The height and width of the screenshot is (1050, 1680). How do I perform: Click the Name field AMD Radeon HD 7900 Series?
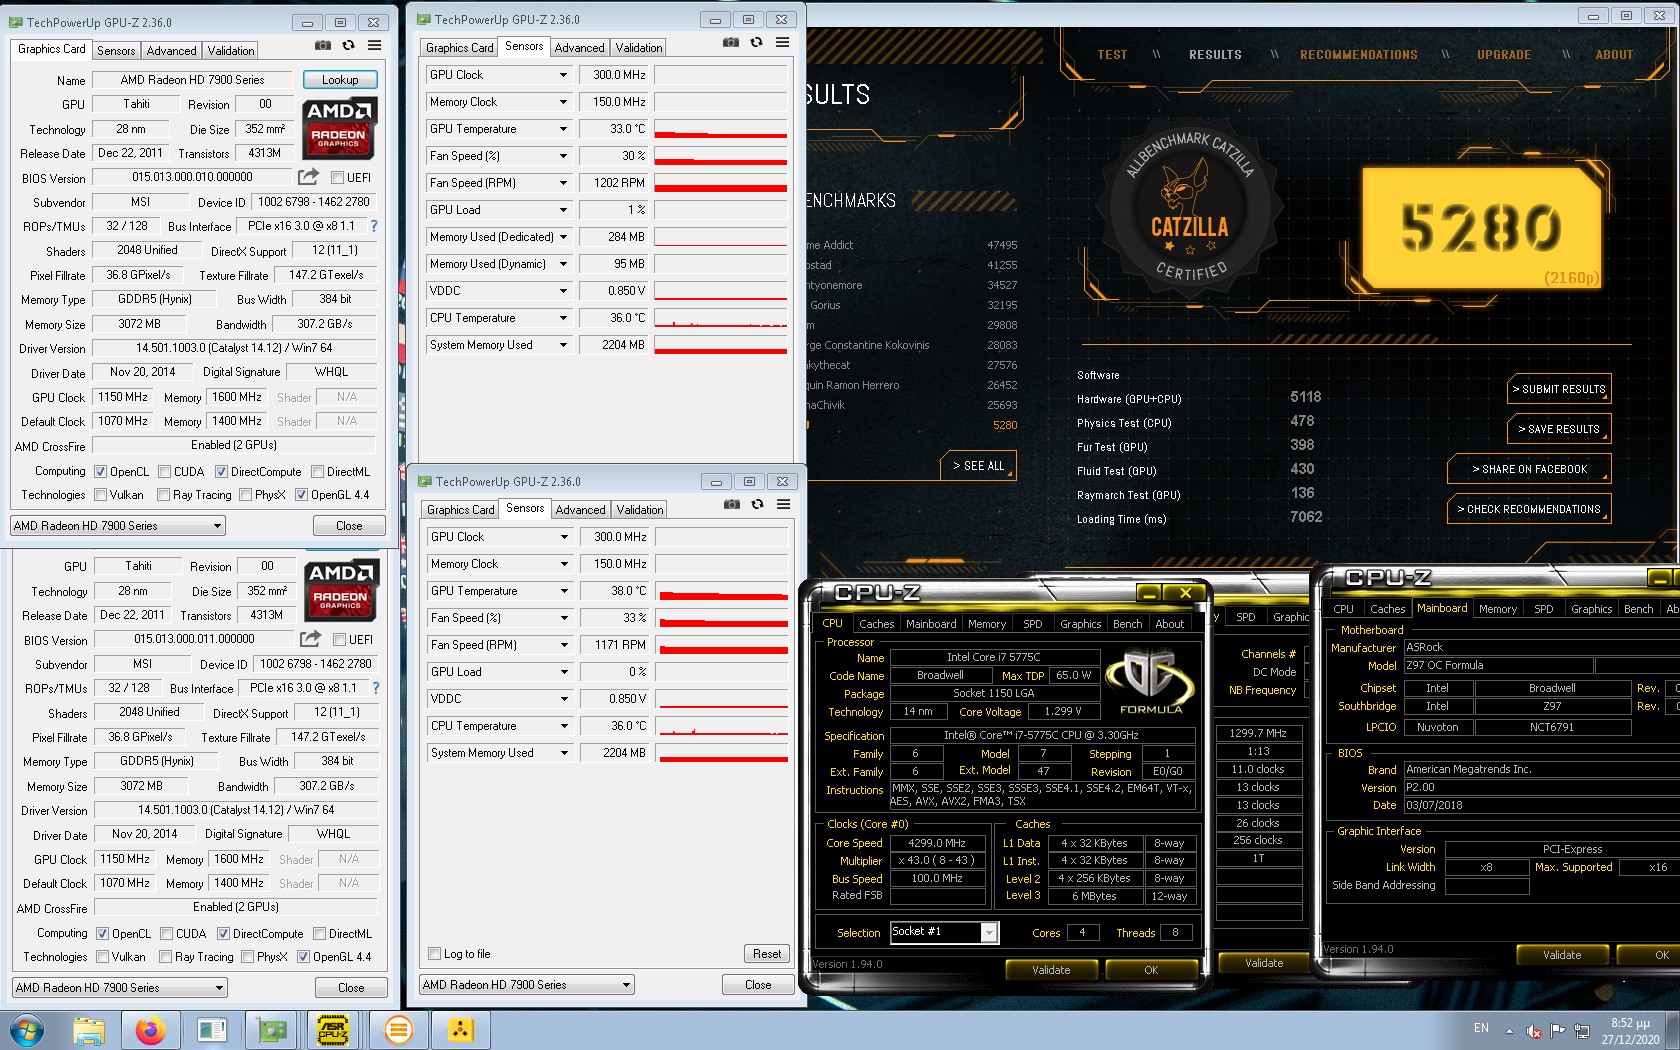point(192,80)
